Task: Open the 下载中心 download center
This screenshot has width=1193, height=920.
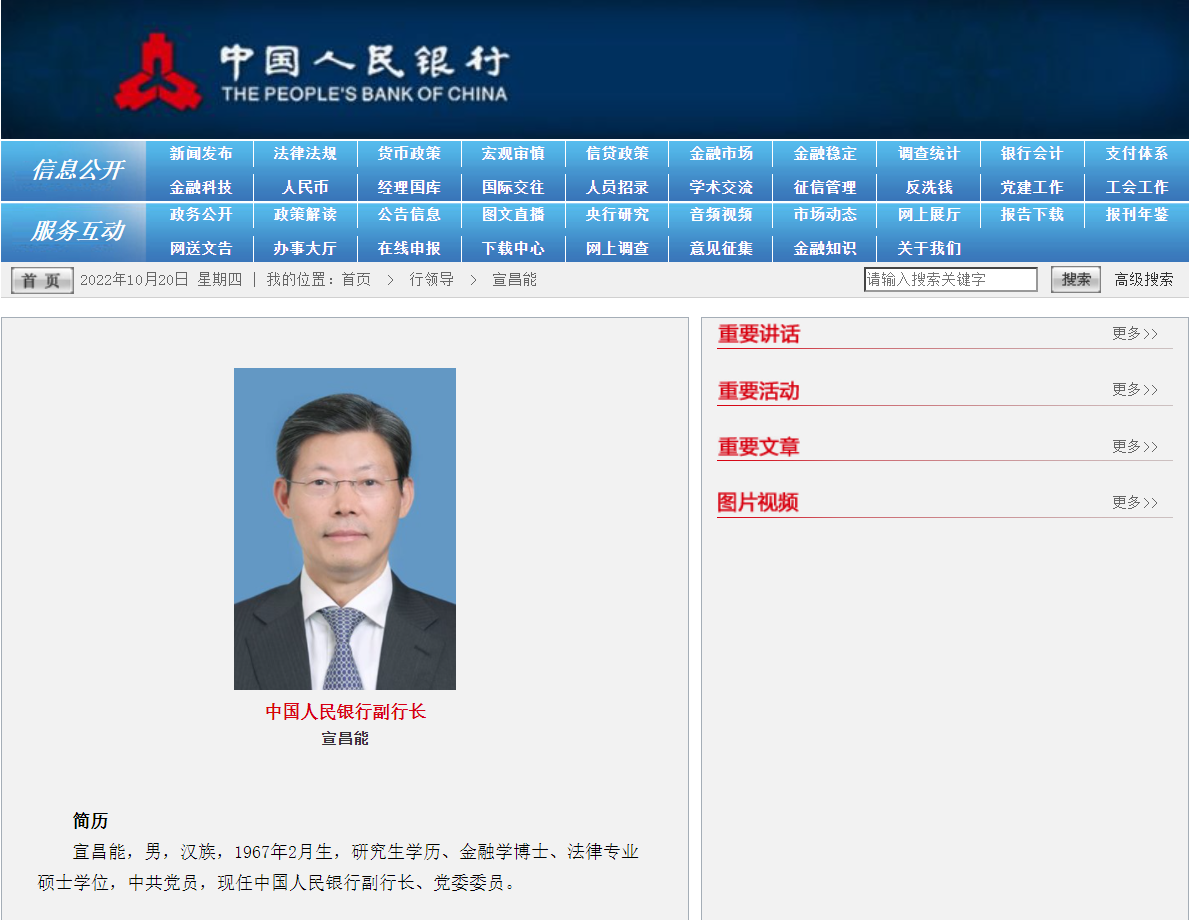Action: pos(513,249)
